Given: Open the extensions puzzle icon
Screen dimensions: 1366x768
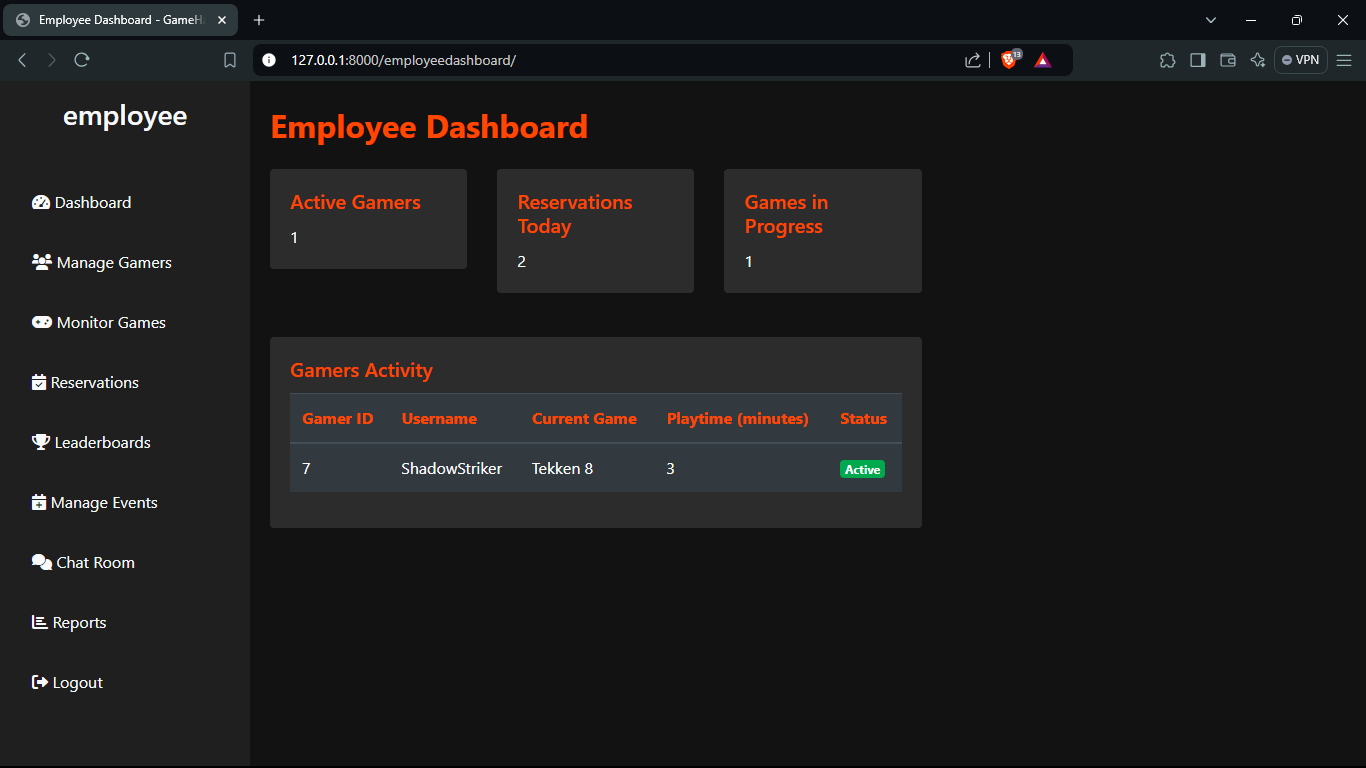Looking at the screenshot, I should point(1167,60).
